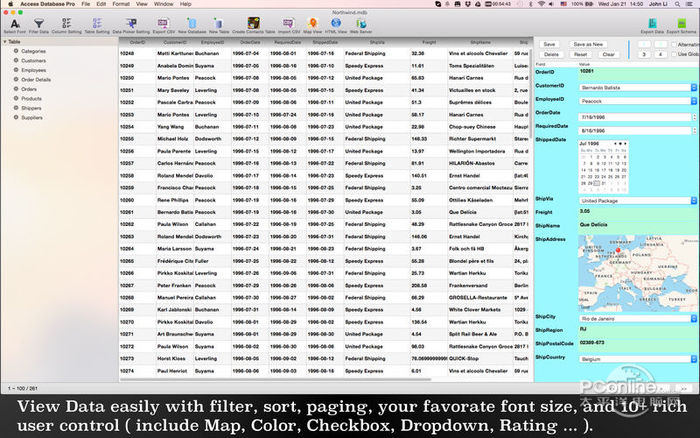Click the Select Font toolbar icon
The height and width of the screenshot is (438, 700).
tap(15, 24)
